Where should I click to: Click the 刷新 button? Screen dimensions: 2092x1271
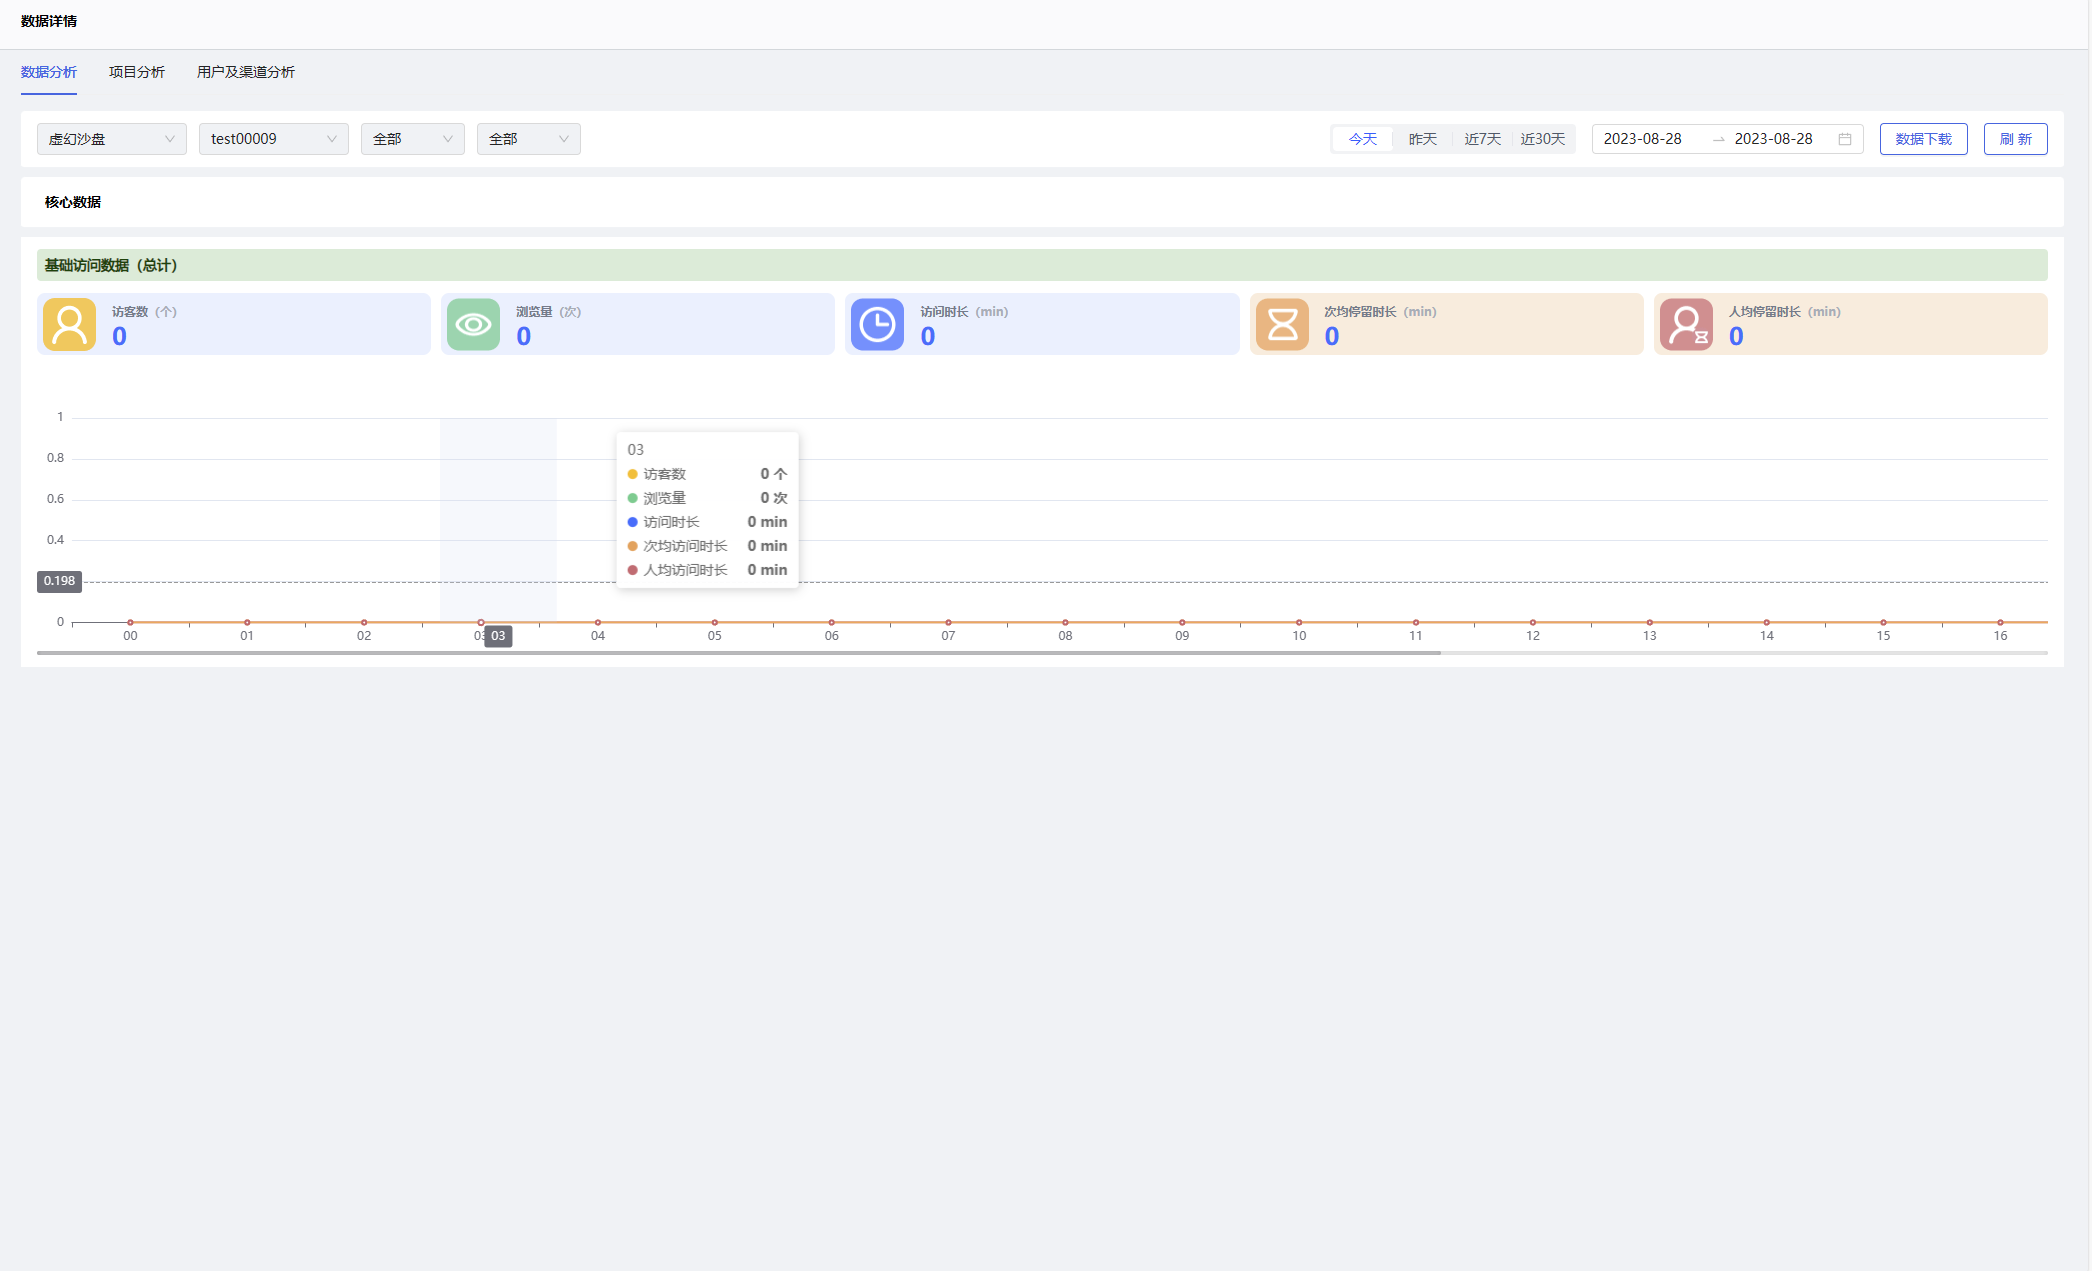2016,139
